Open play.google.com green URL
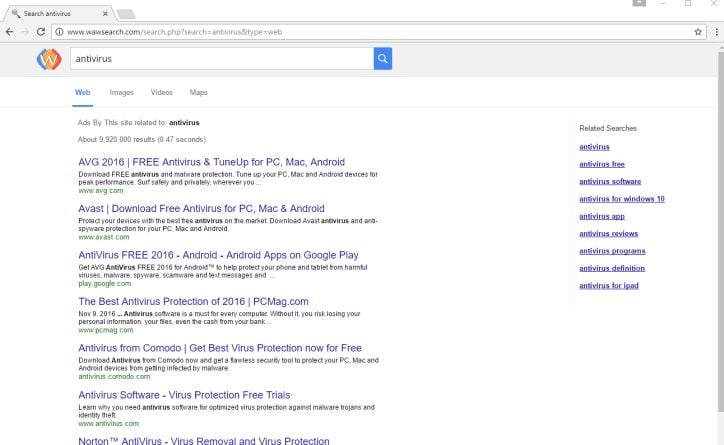Viewport: 724px width, 445px height. point(105,283)
